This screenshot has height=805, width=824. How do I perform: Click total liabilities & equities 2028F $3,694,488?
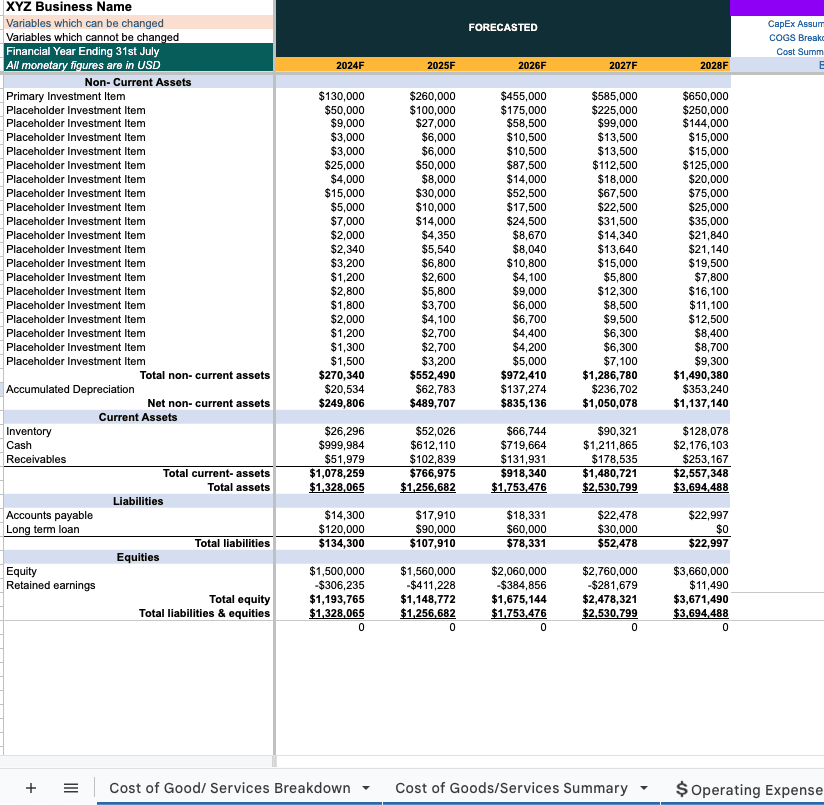701,613
